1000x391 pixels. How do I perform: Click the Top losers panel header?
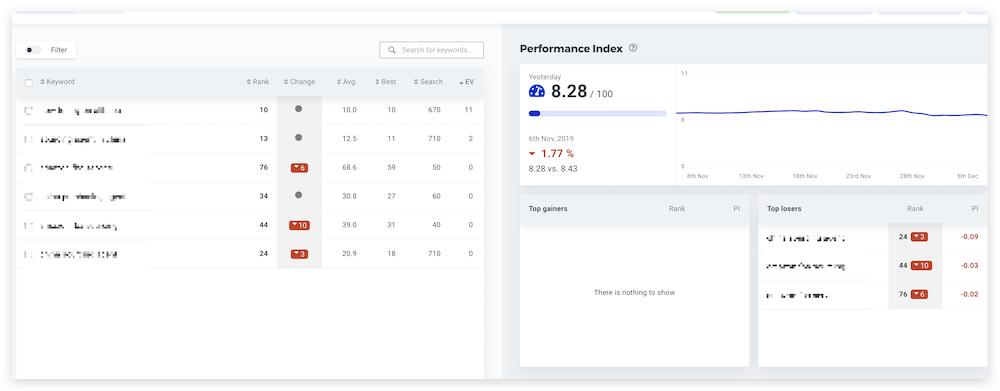click(873, 209)
